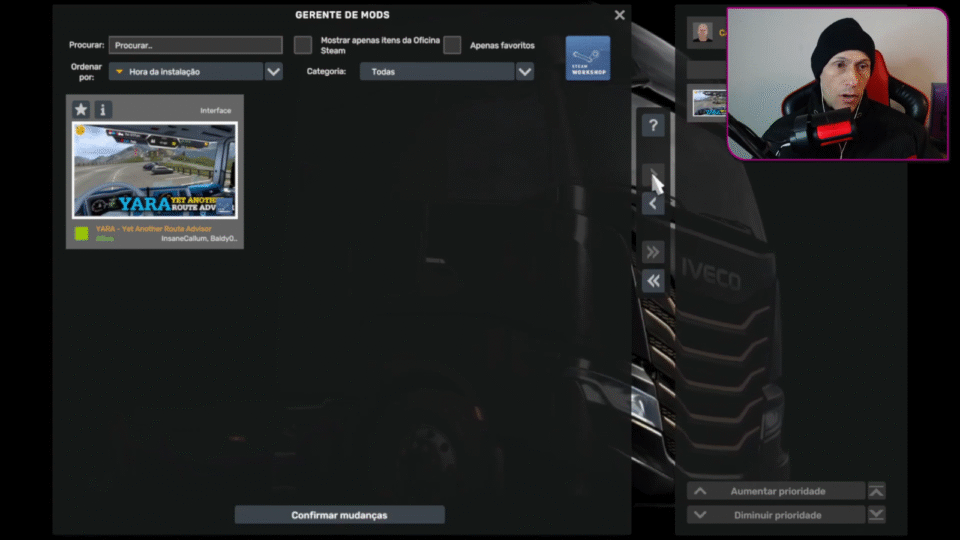960x540 pixels.
Task: Focus the Procurar search field
Action: click(x=196, y=45)
